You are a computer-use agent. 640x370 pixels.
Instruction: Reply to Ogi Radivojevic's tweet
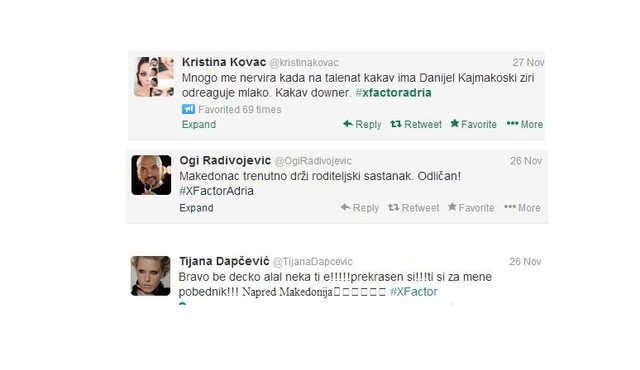360,208
